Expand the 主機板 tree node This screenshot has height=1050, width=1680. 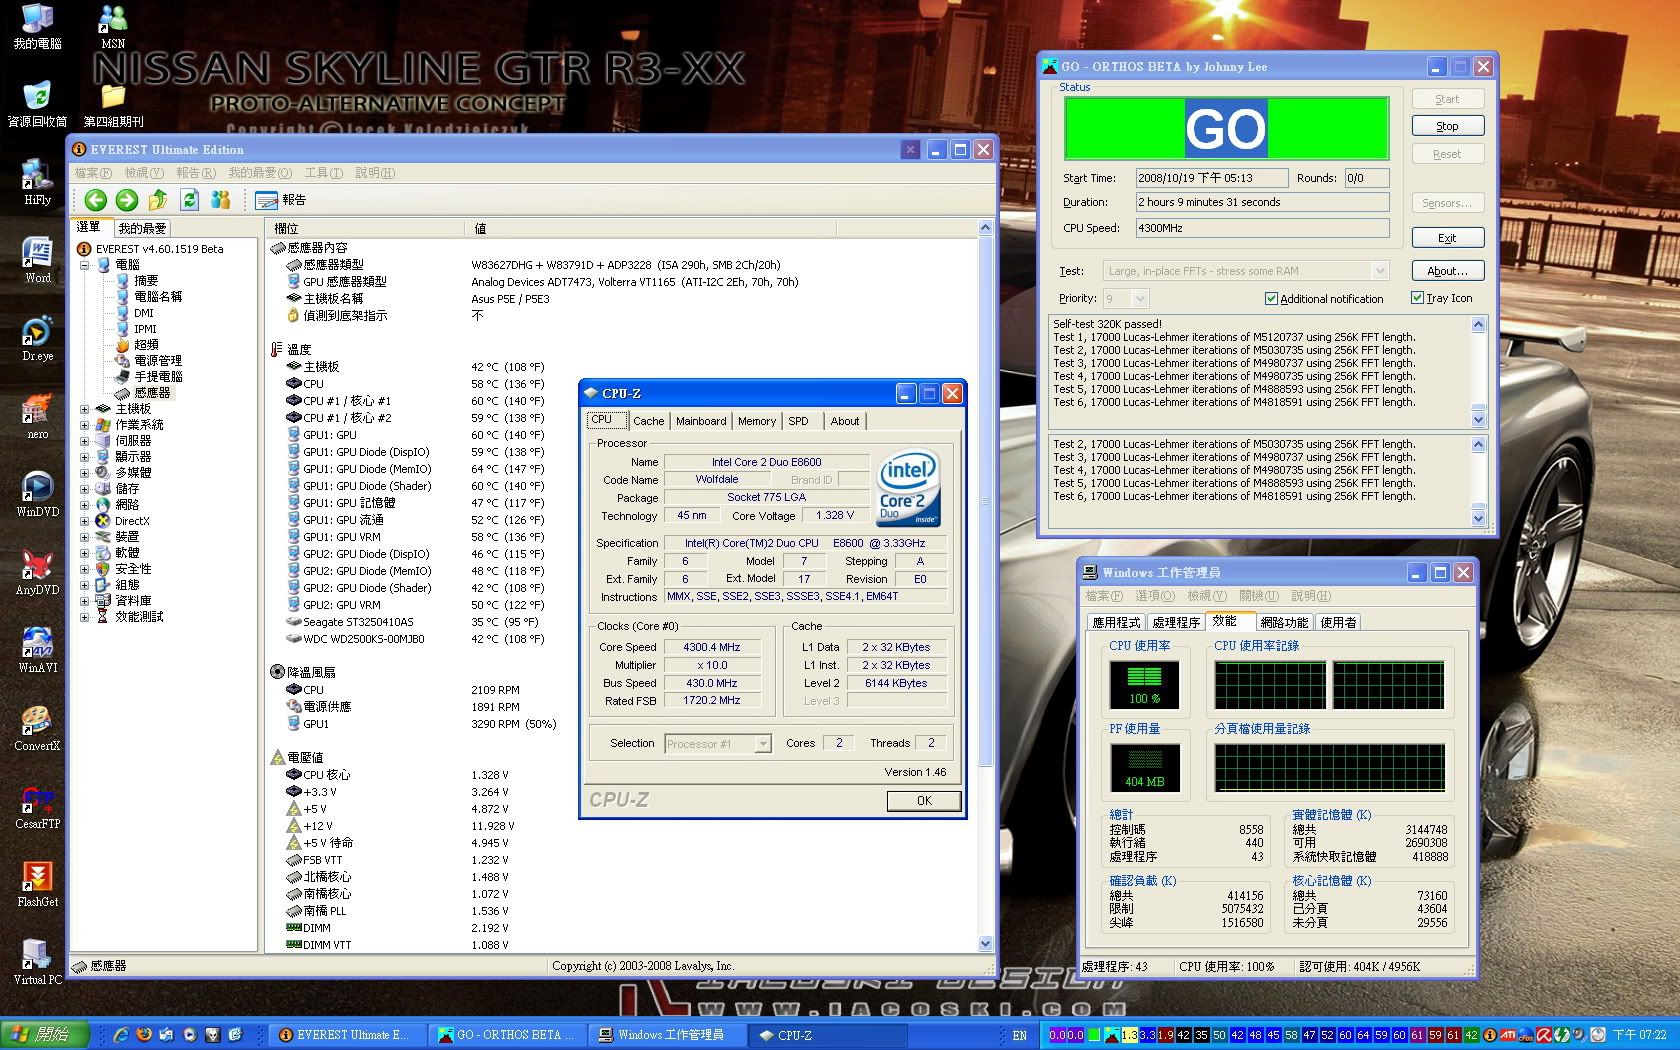[x=85, y=409]
